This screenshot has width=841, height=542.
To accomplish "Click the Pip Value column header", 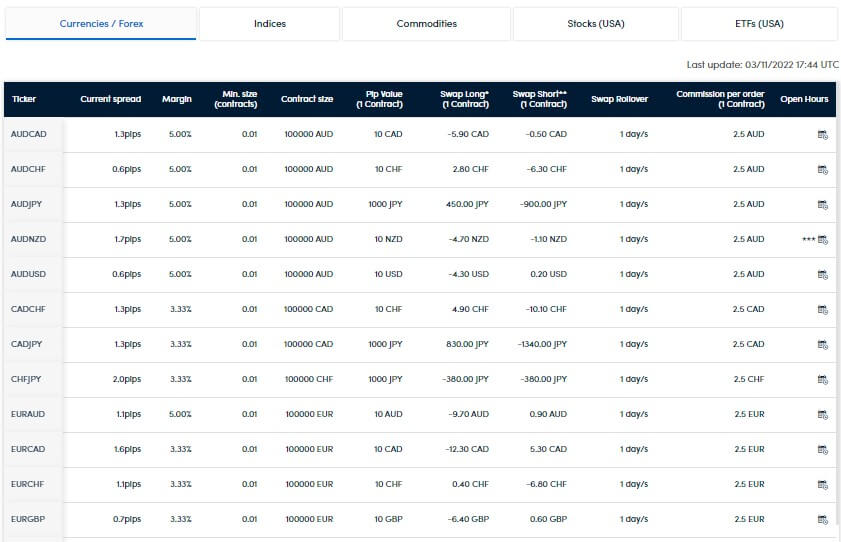I will 380,99.
